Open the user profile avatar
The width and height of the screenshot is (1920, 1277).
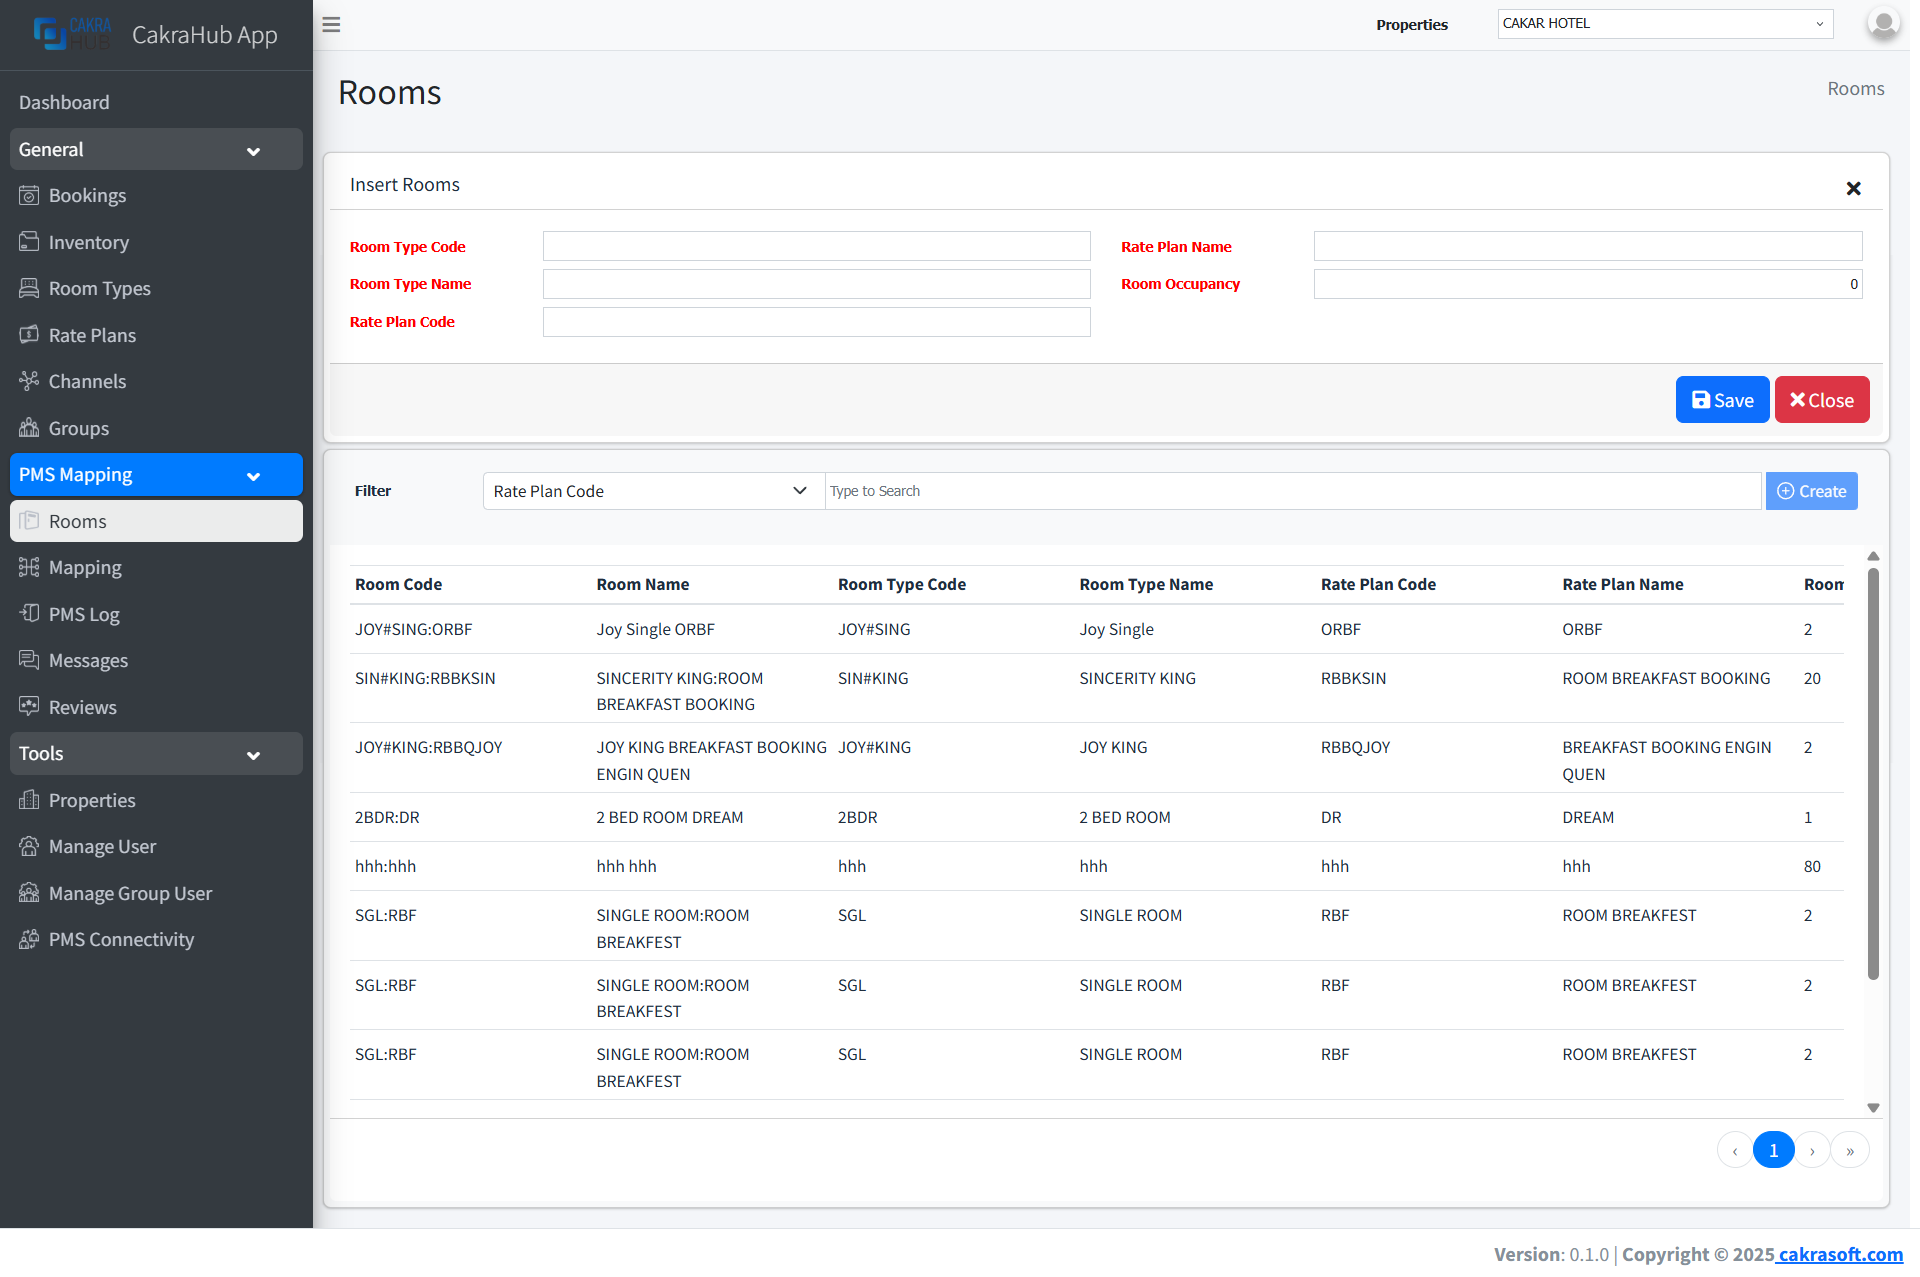(x=1883, y=23)
